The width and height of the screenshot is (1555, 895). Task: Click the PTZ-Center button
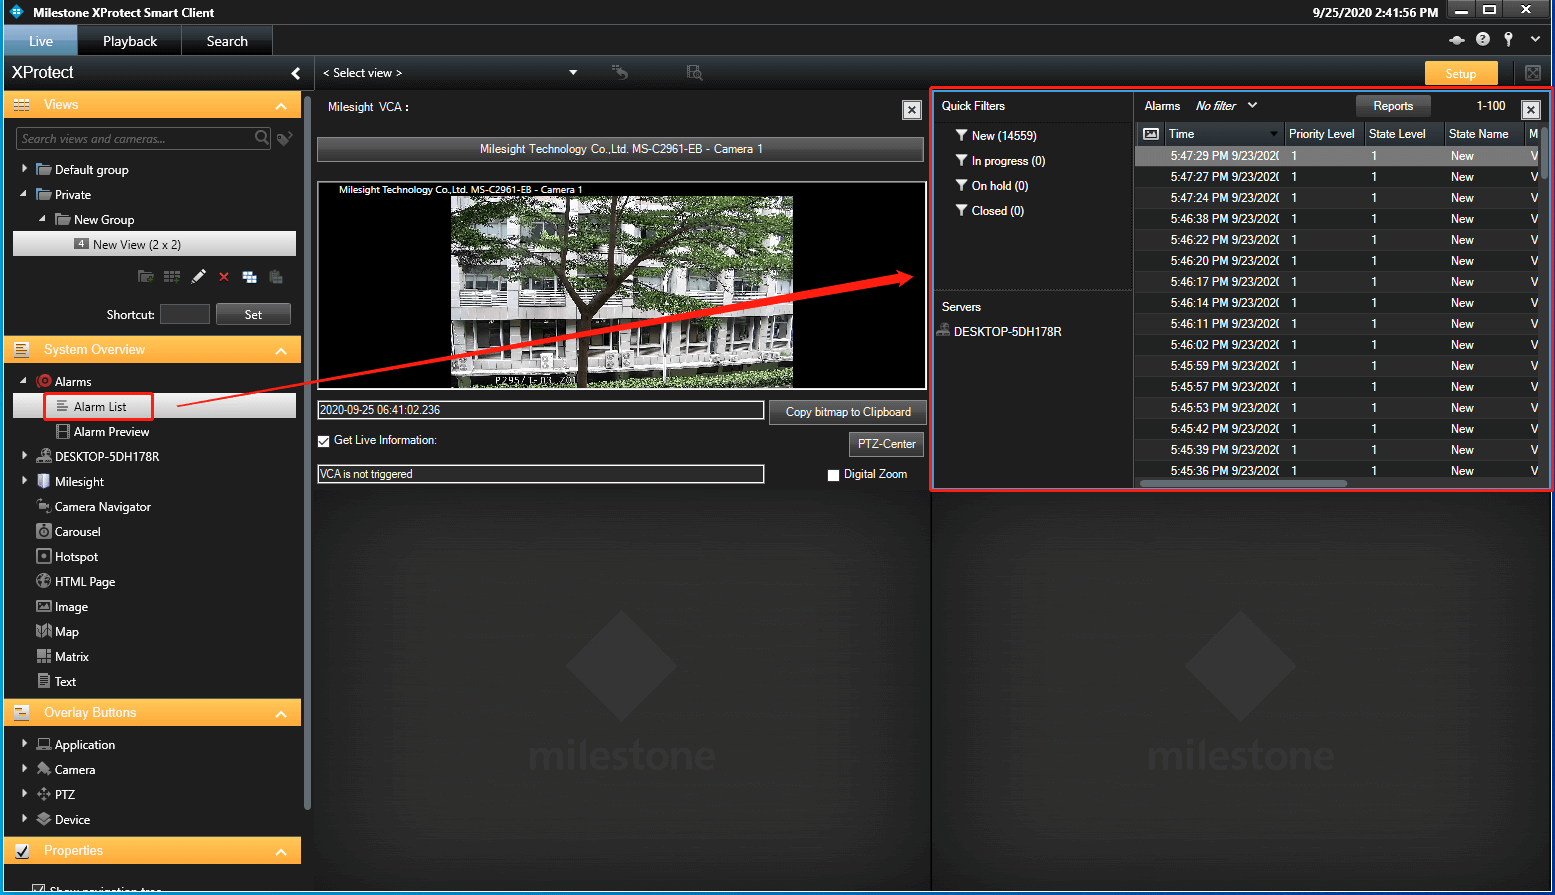(887, 444)
